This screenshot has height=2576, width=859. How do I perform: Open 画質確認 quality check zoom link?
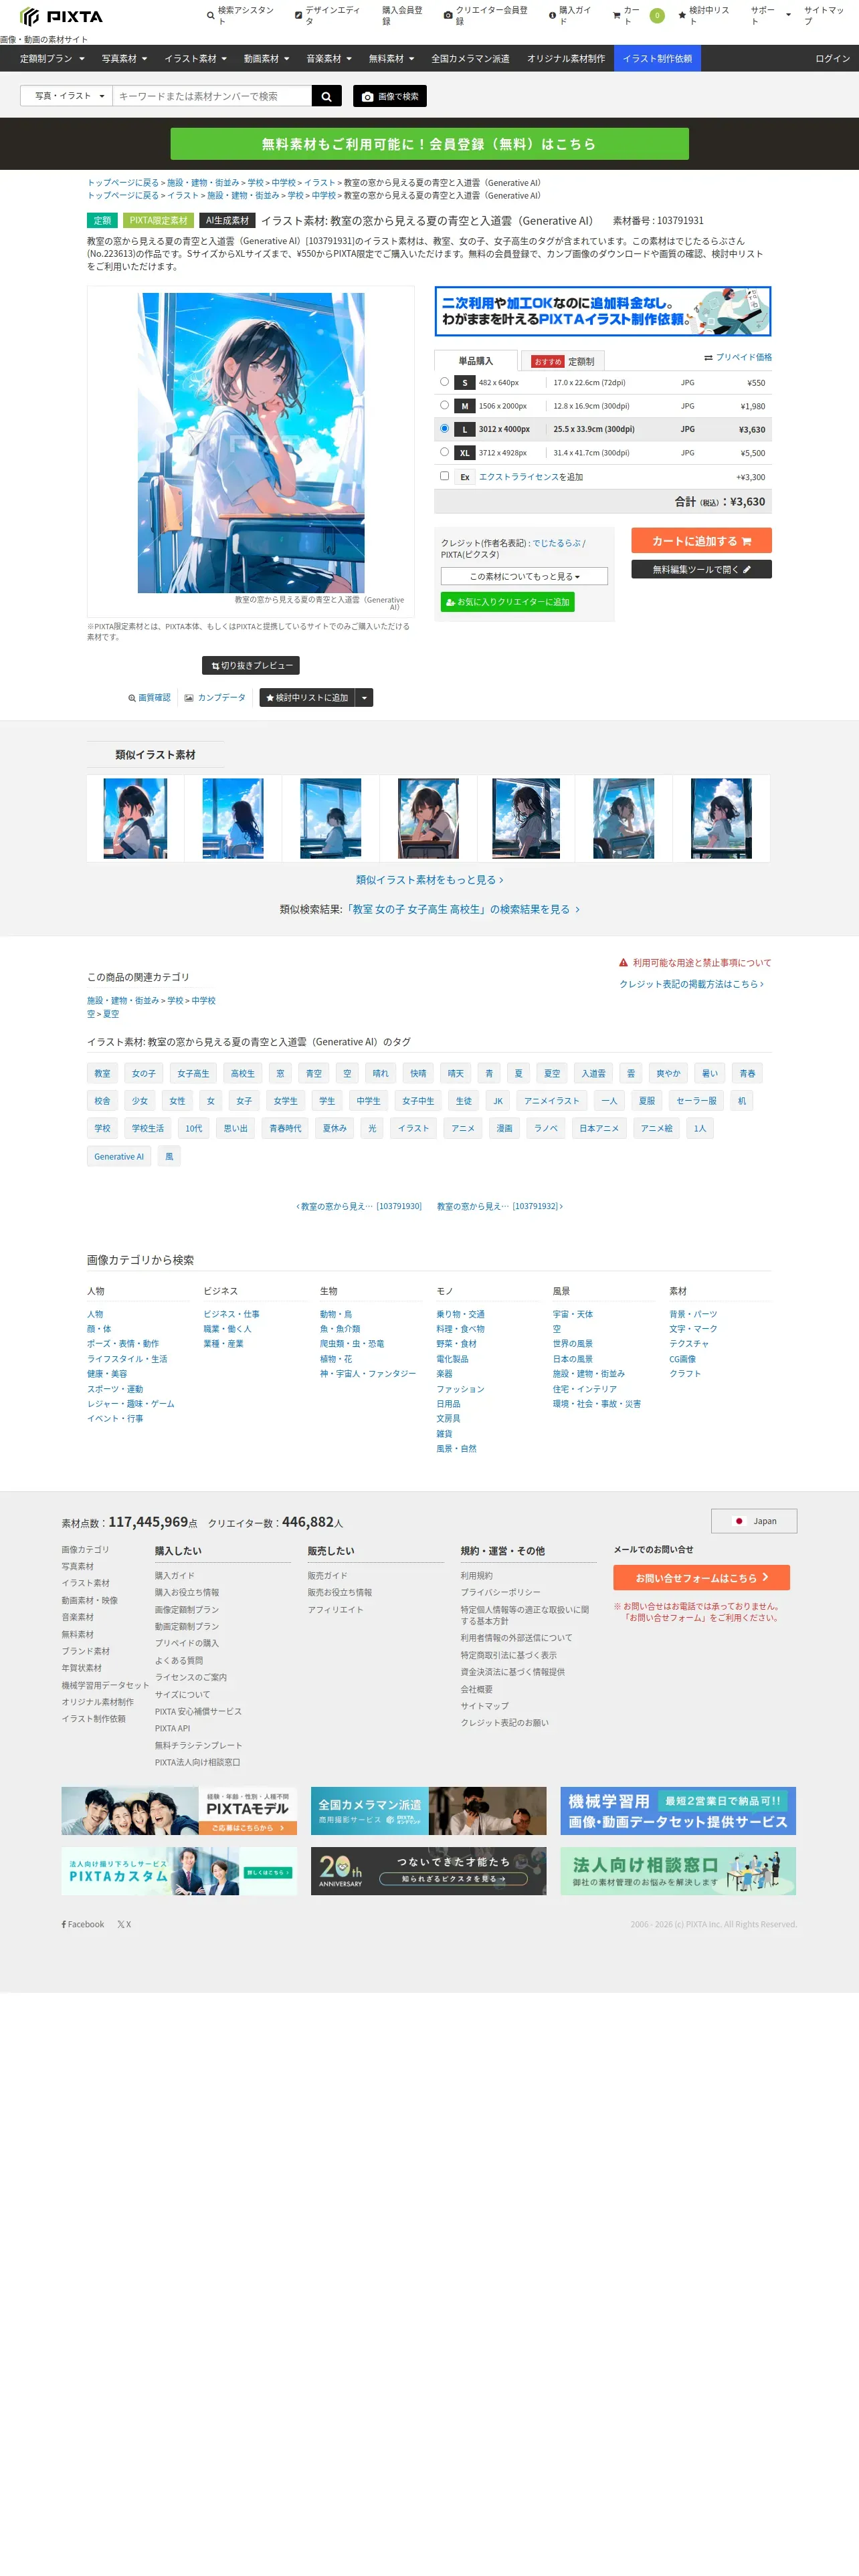(149, 698)
